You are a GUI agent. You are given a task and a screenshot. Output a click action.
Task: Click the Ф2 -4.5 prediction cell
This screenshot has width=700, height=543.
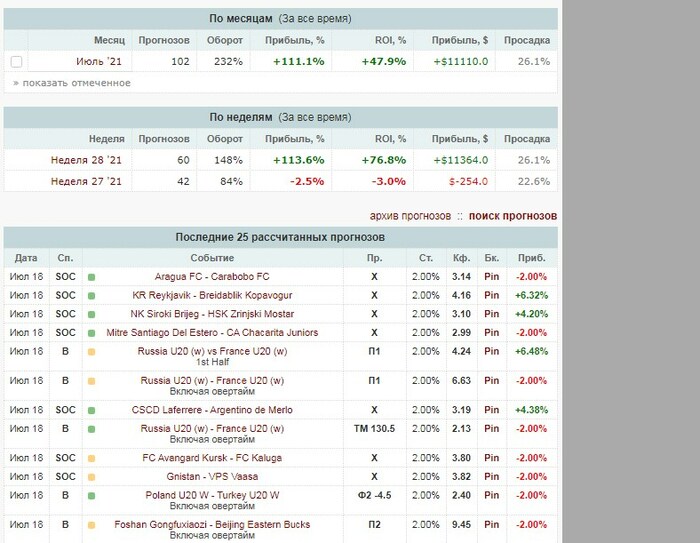(x=374, y=495)
